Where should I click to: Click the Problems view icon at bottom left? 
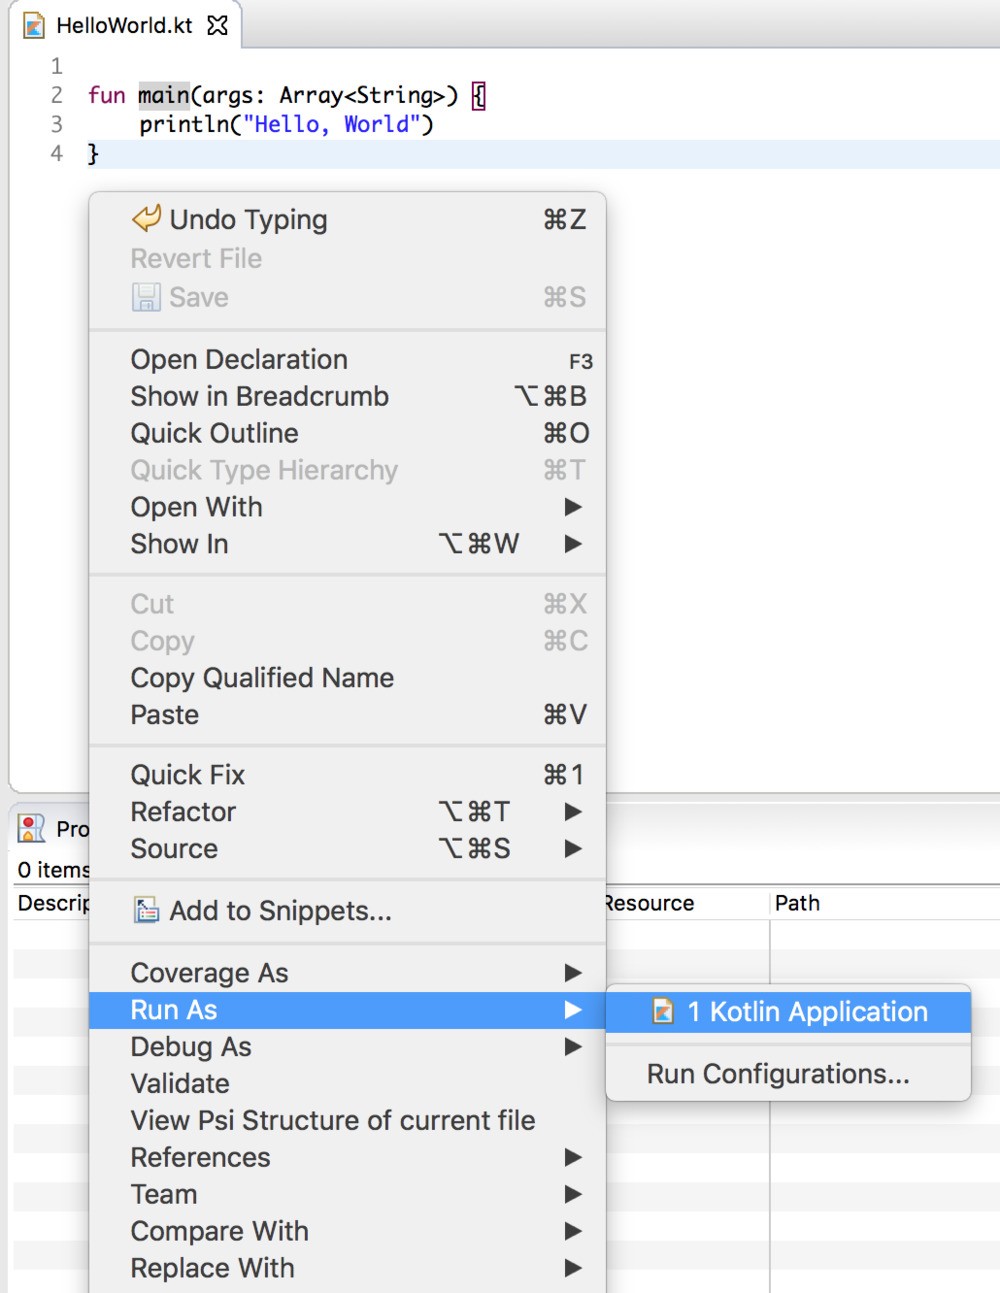31,829
